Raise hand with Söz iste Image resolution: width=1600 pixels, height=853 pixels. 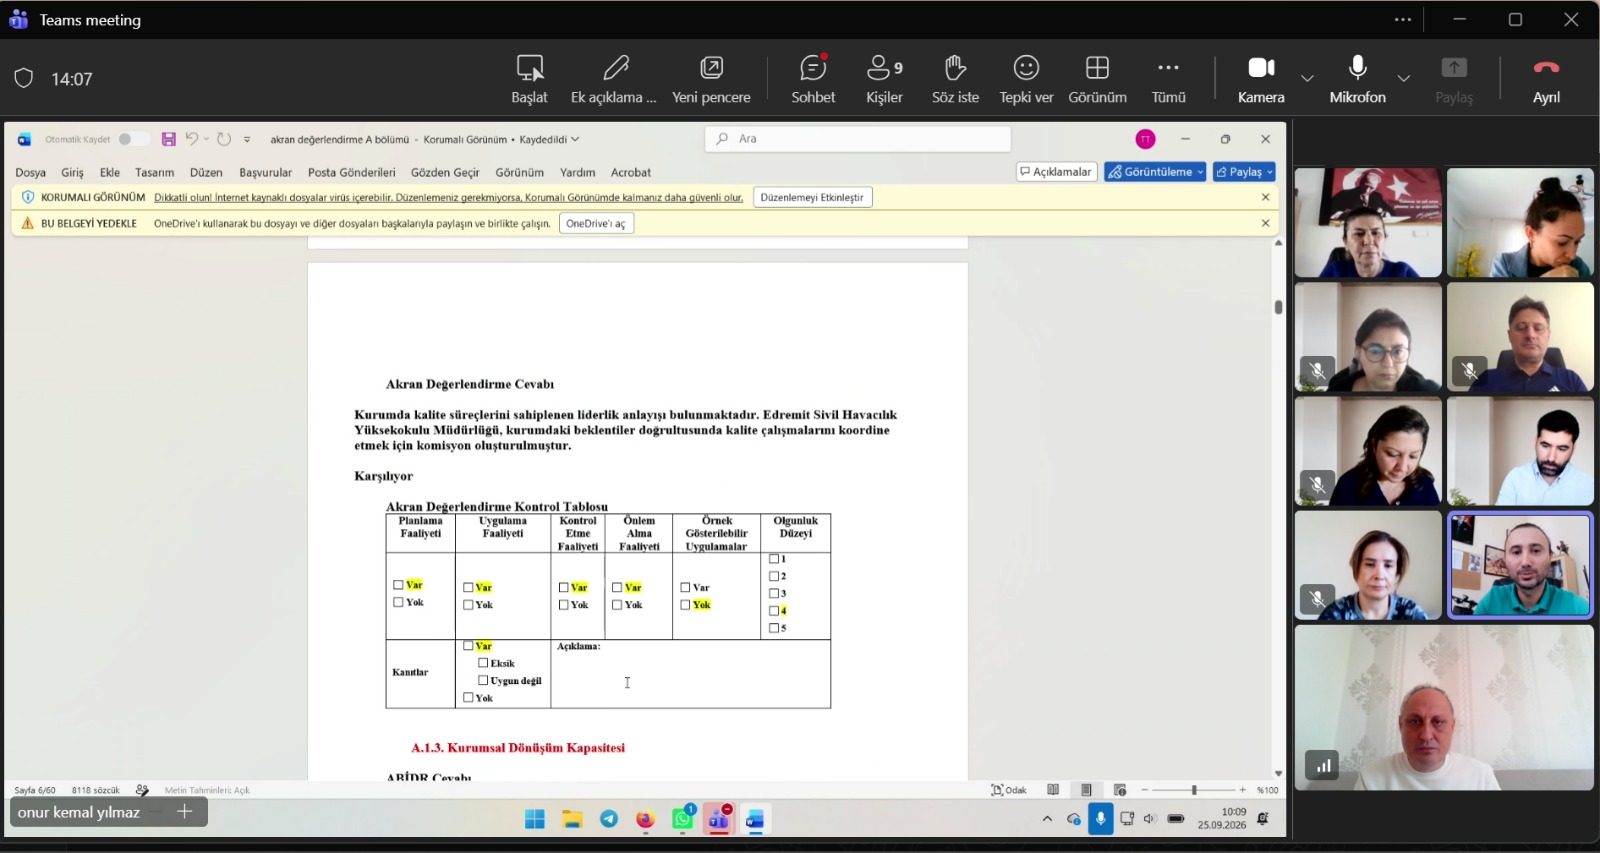click(955, 79)
